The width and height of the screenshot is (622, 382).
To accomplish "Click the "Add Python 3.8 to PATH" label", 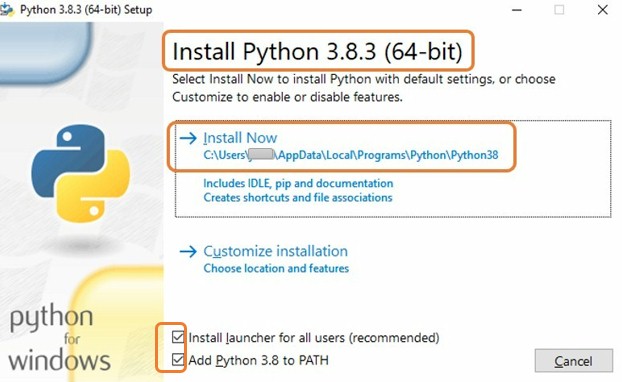I will click(x=258, y=361).
